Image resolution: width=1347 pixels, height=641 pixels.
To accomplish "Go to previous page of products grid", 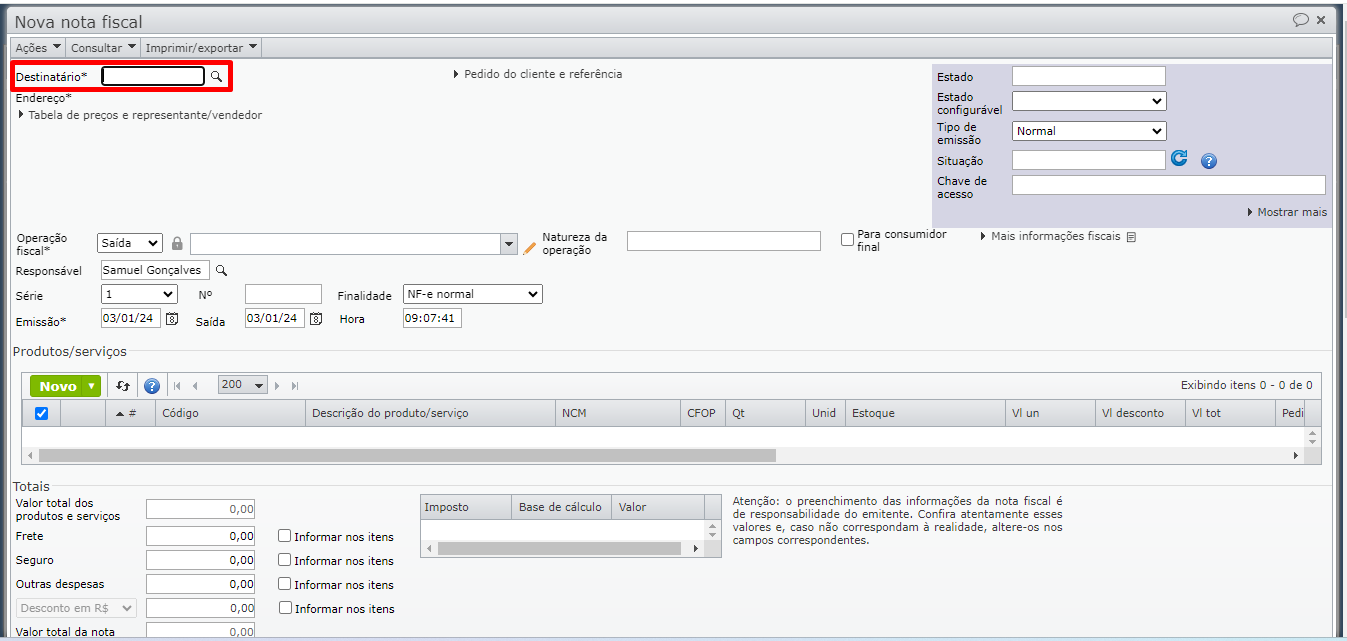I will (195, 385).
